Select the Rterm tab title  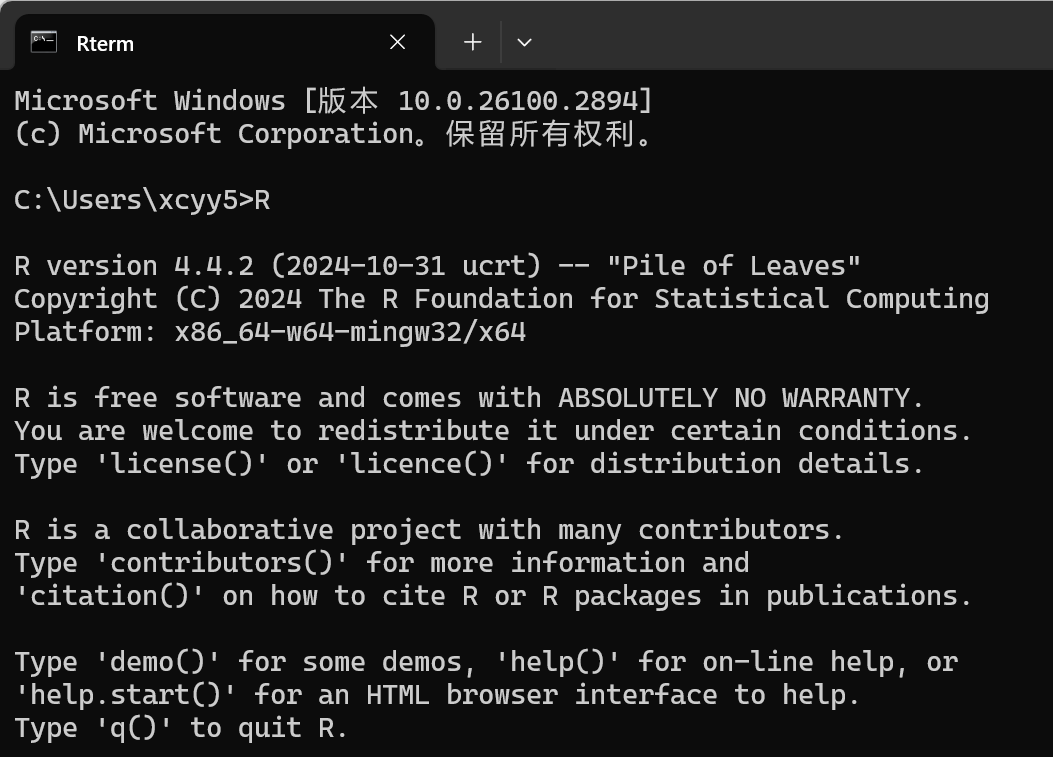pos(105,43)
